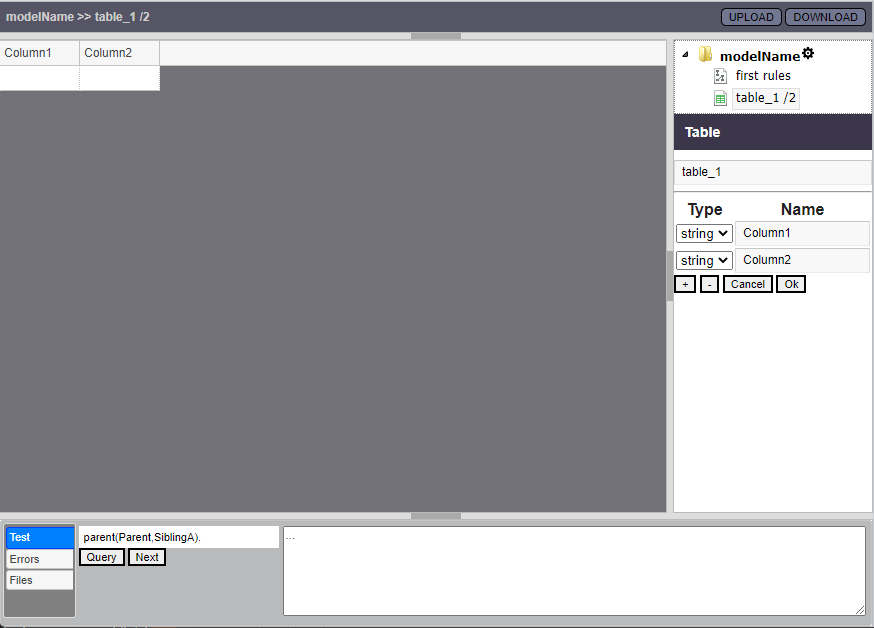Click Next for the next query result
The width and height of the screenshot is (874, 628).
click(147, 557)
